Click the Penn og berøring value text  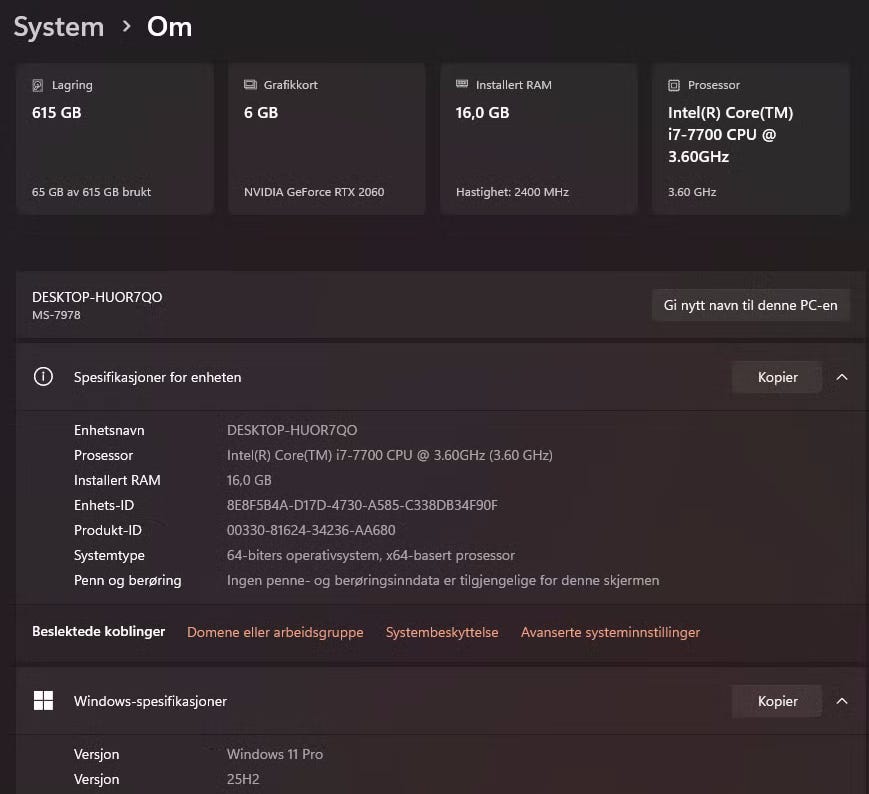click(443, 580)
